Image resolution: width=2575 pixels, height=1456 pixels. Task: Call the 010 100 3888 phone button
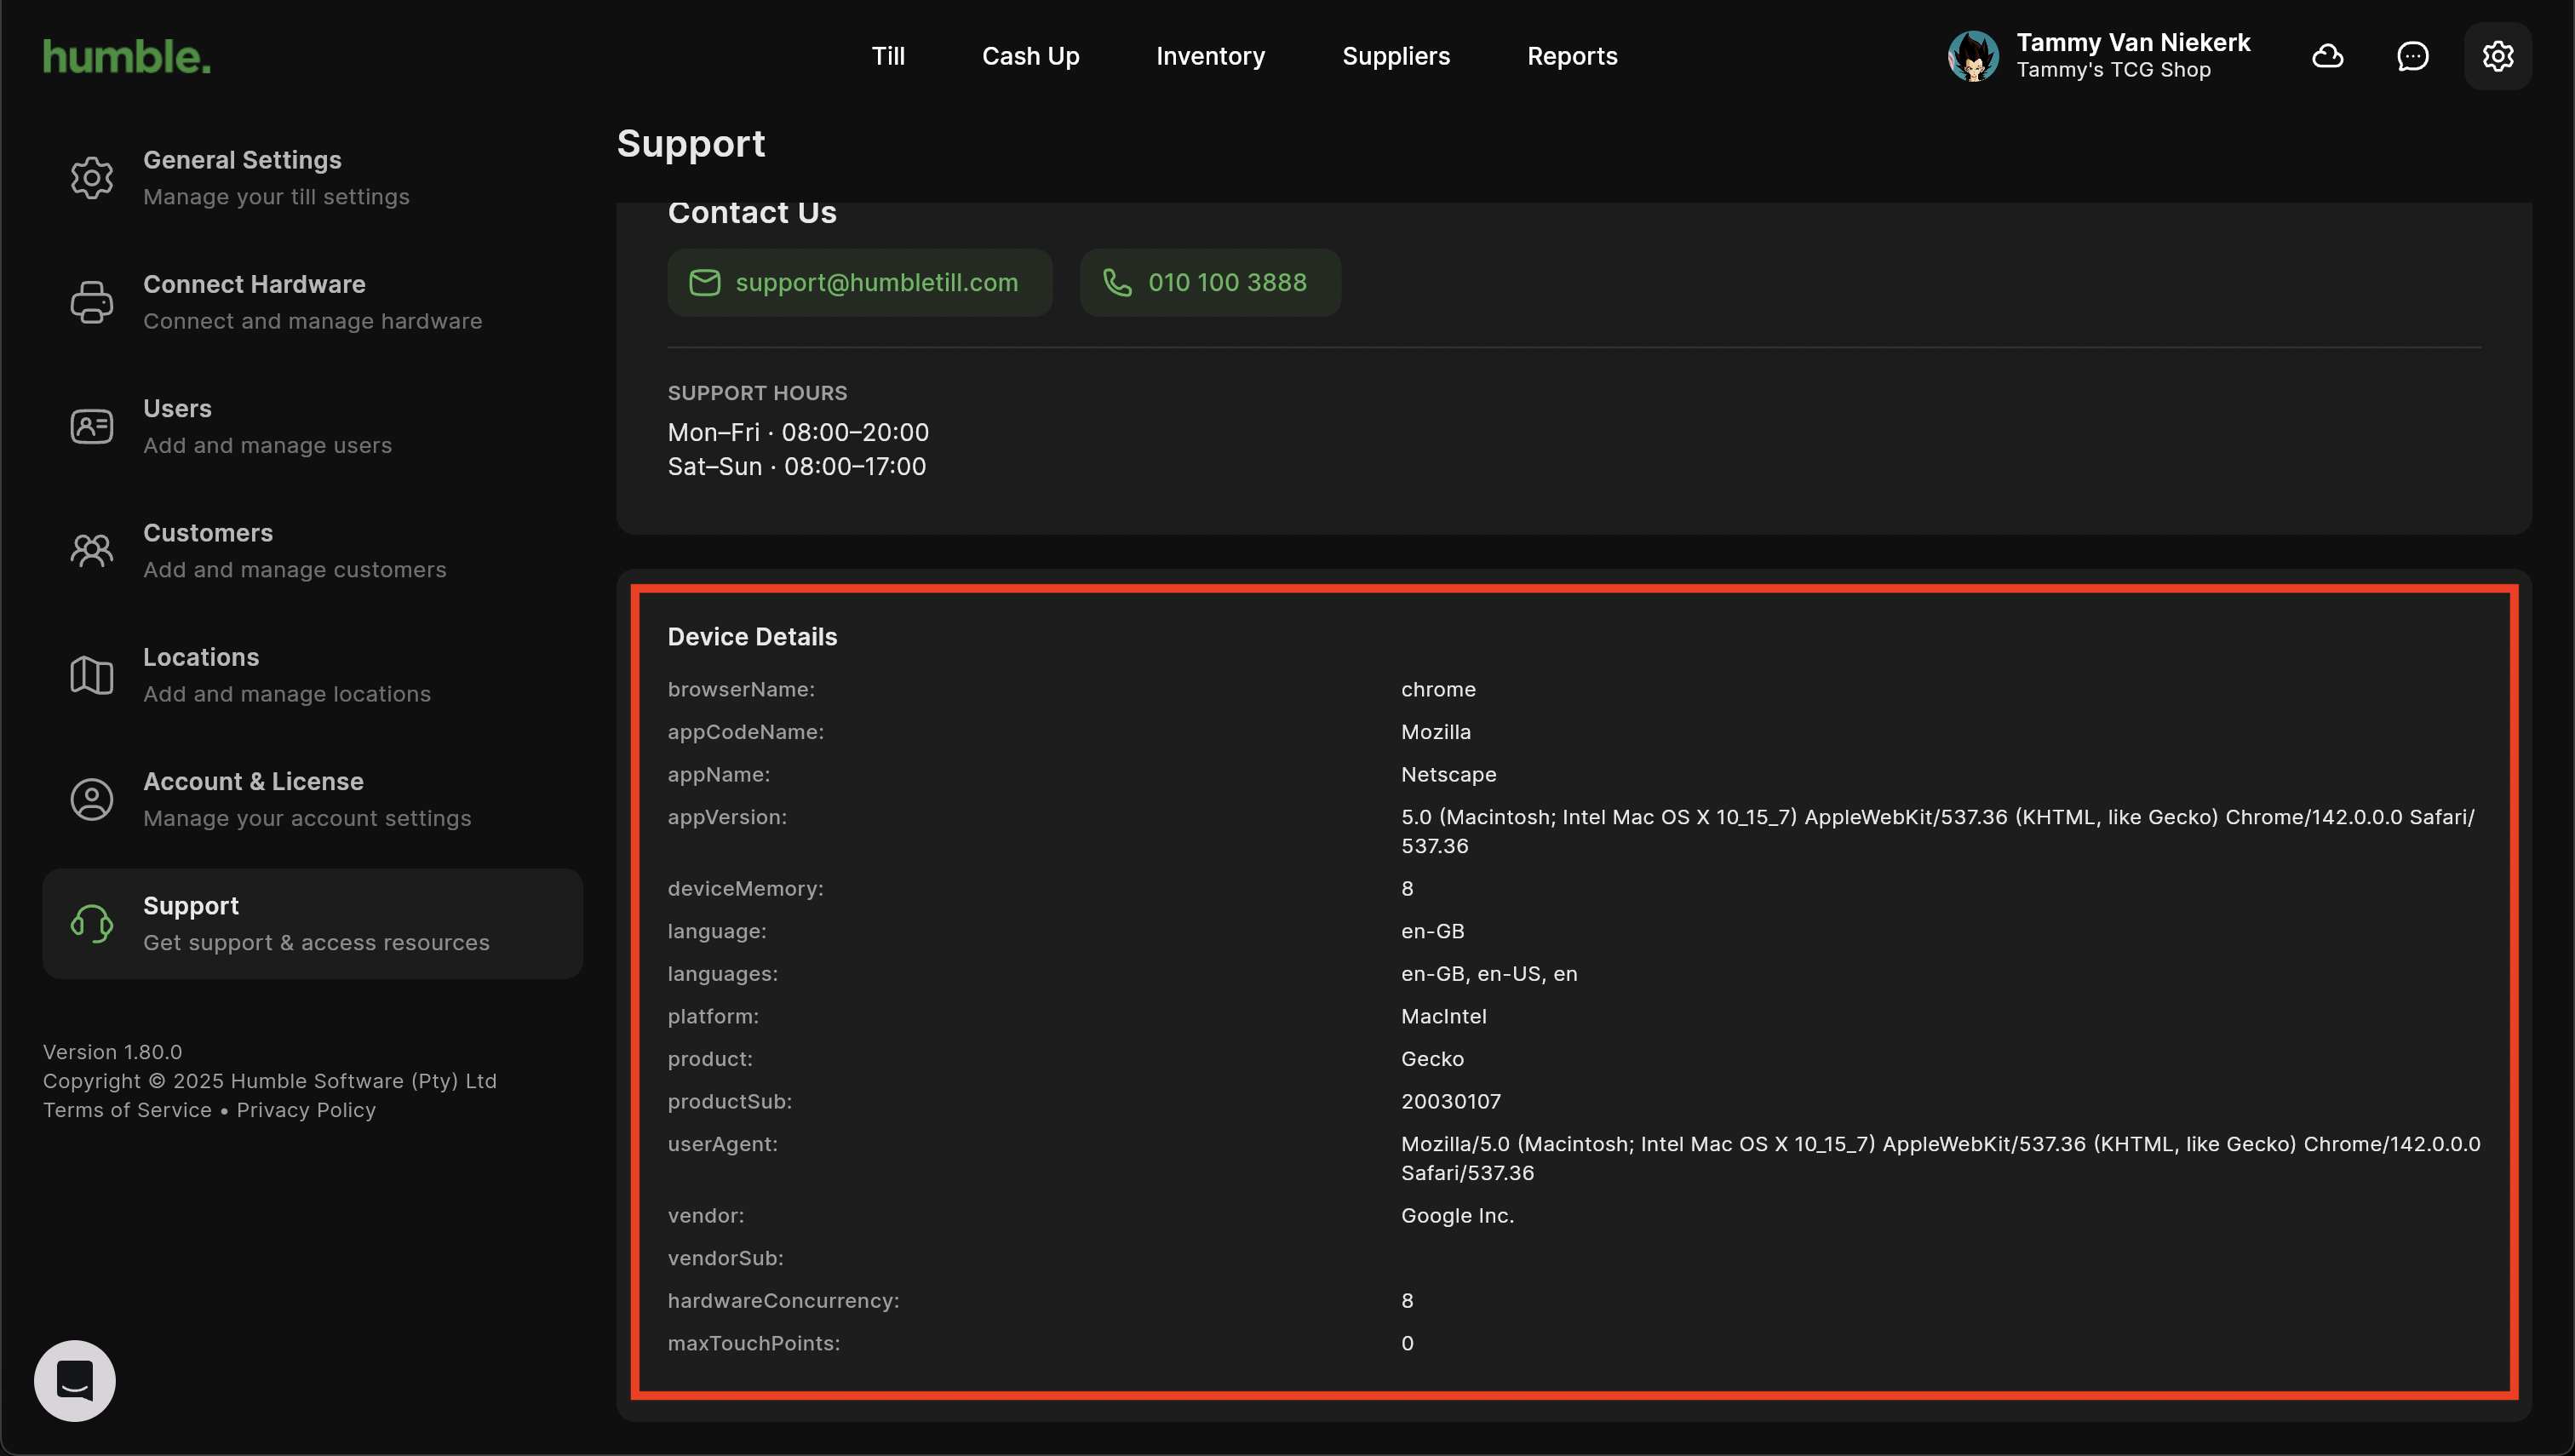(1209, 283)
